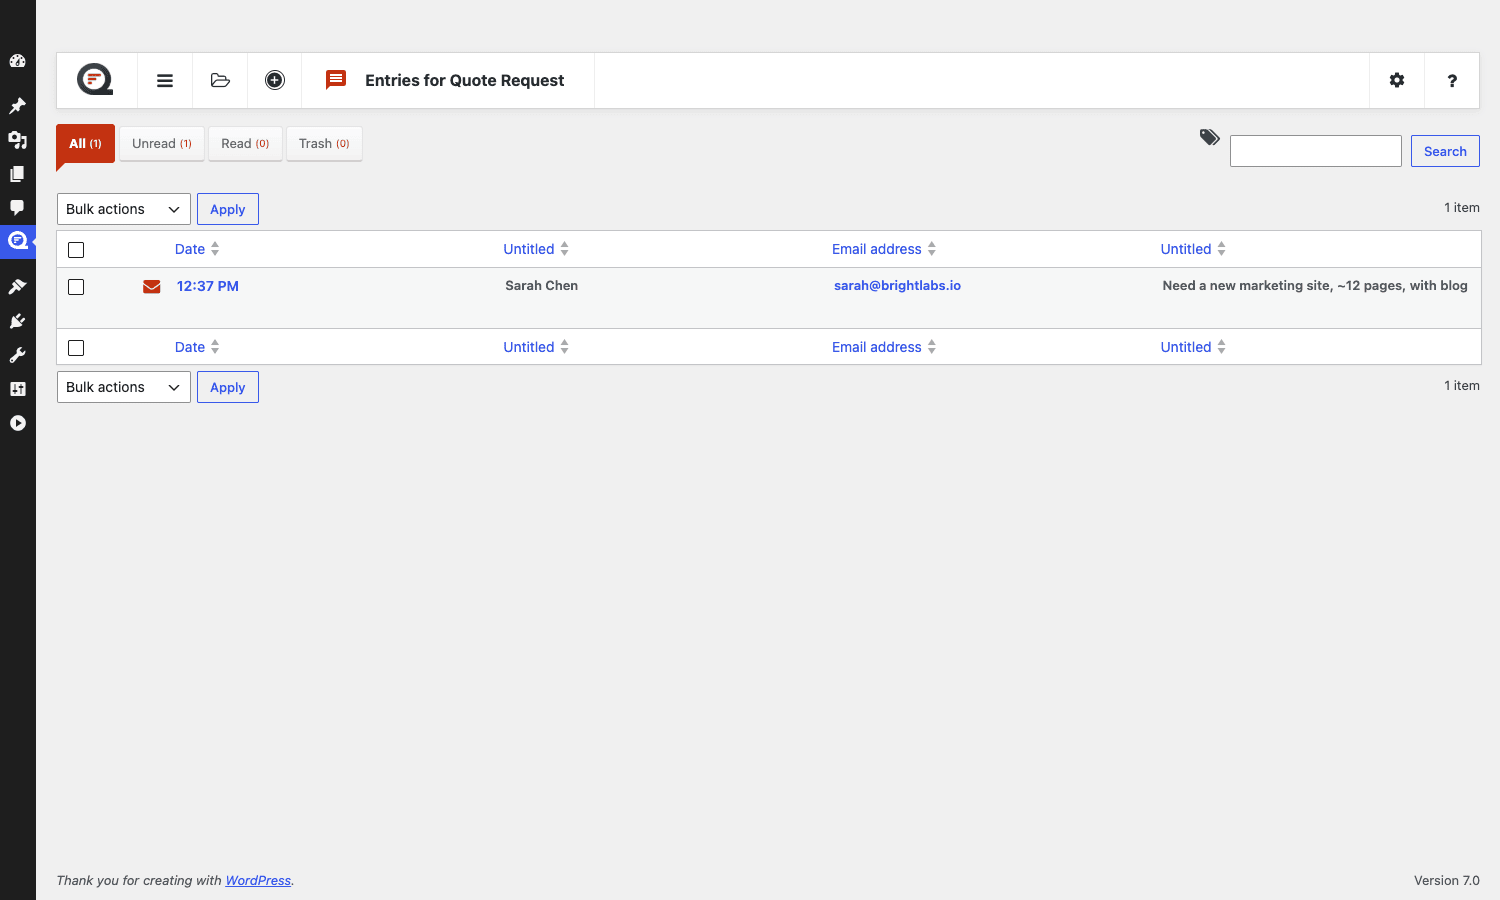Open Appearance via the paintbrush sidebar icon
The height and width of the screenshot is (900, 1500).
point(17,287)
